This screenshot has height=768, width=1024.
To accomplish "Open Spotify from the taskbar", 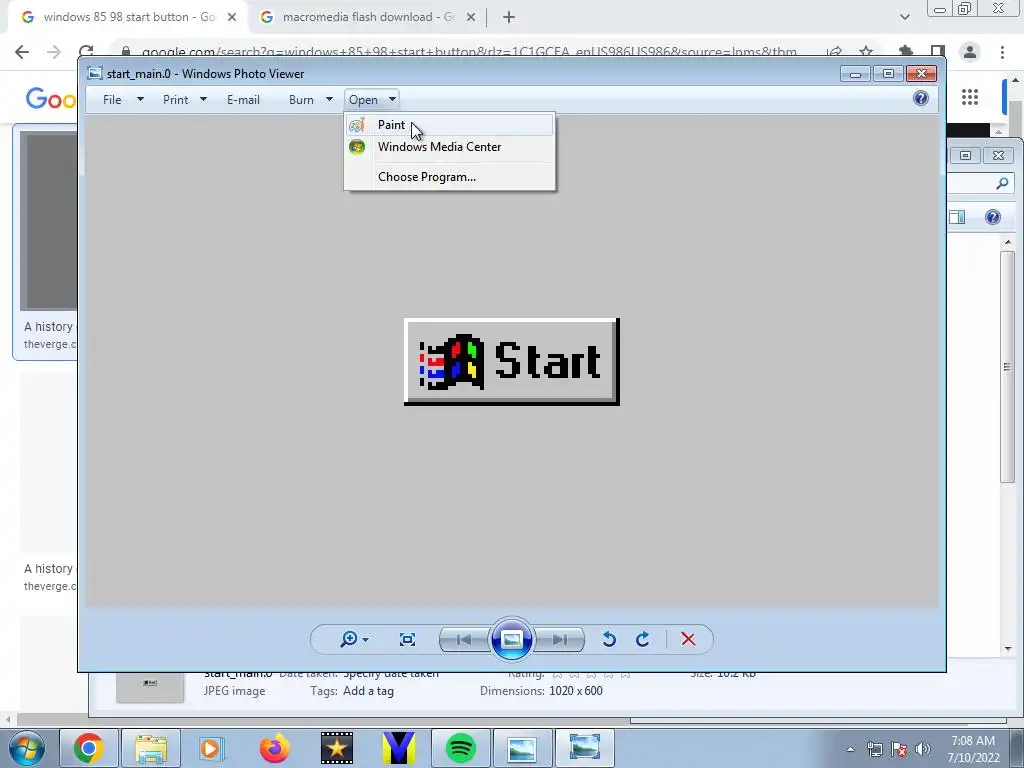I will point(460,748).
